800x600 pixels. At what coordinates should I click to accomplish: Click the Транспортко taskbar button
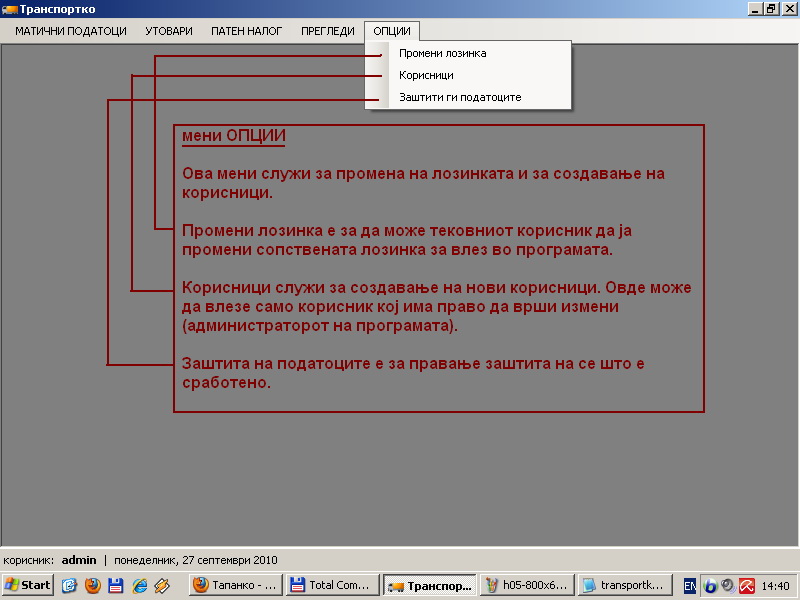click(430, 585)
